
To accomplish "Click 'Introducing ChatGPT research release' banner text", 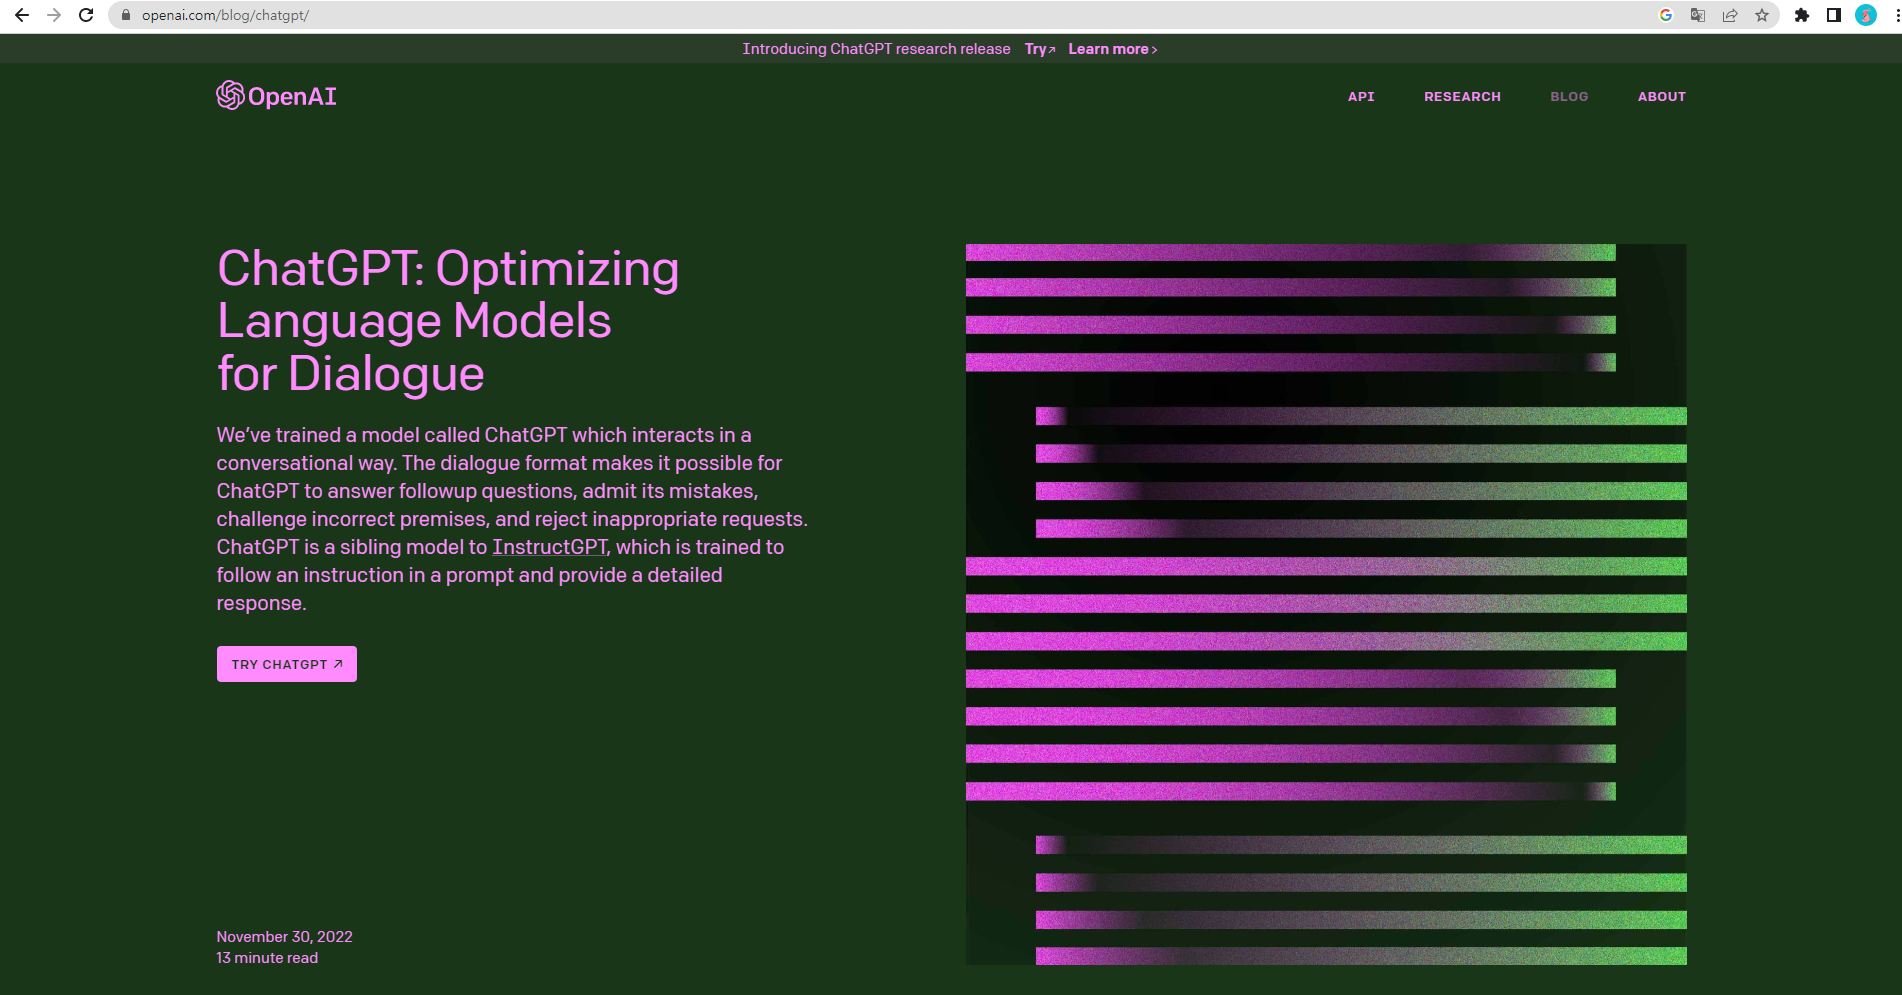I will pos(876,49).
